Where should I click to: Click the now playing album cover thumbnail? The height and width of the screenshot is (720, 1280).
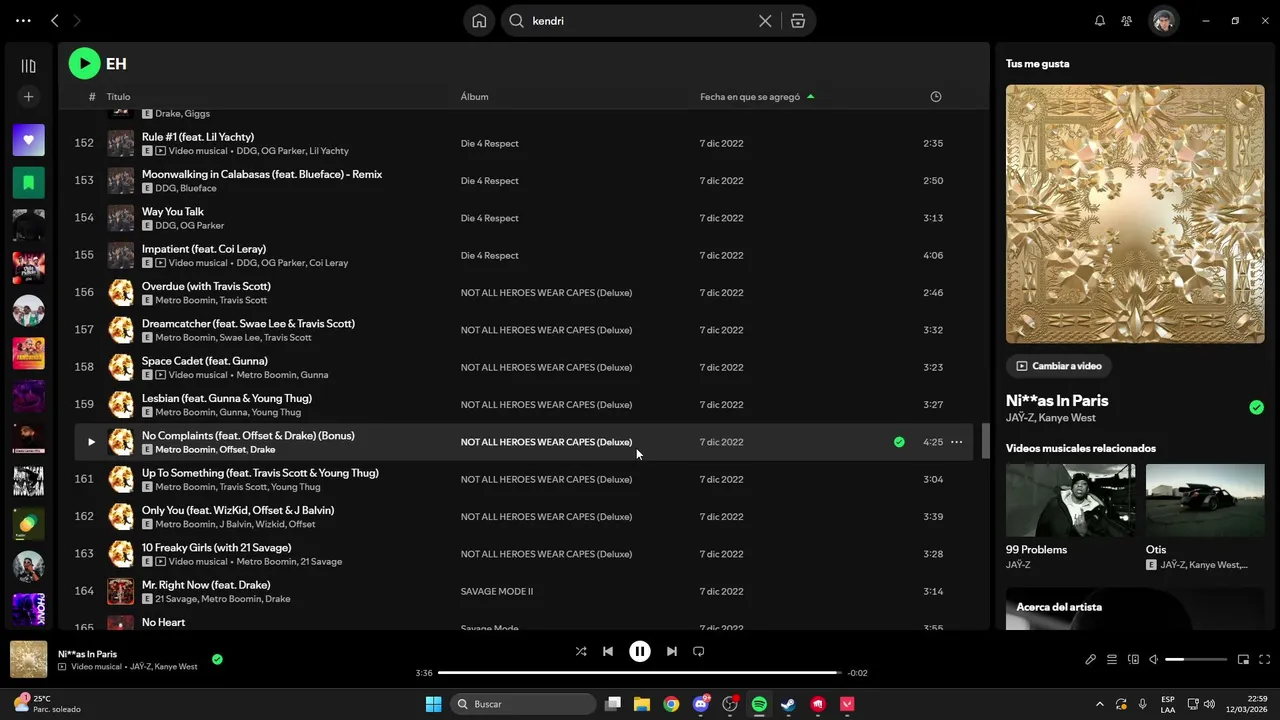[28, 659]
